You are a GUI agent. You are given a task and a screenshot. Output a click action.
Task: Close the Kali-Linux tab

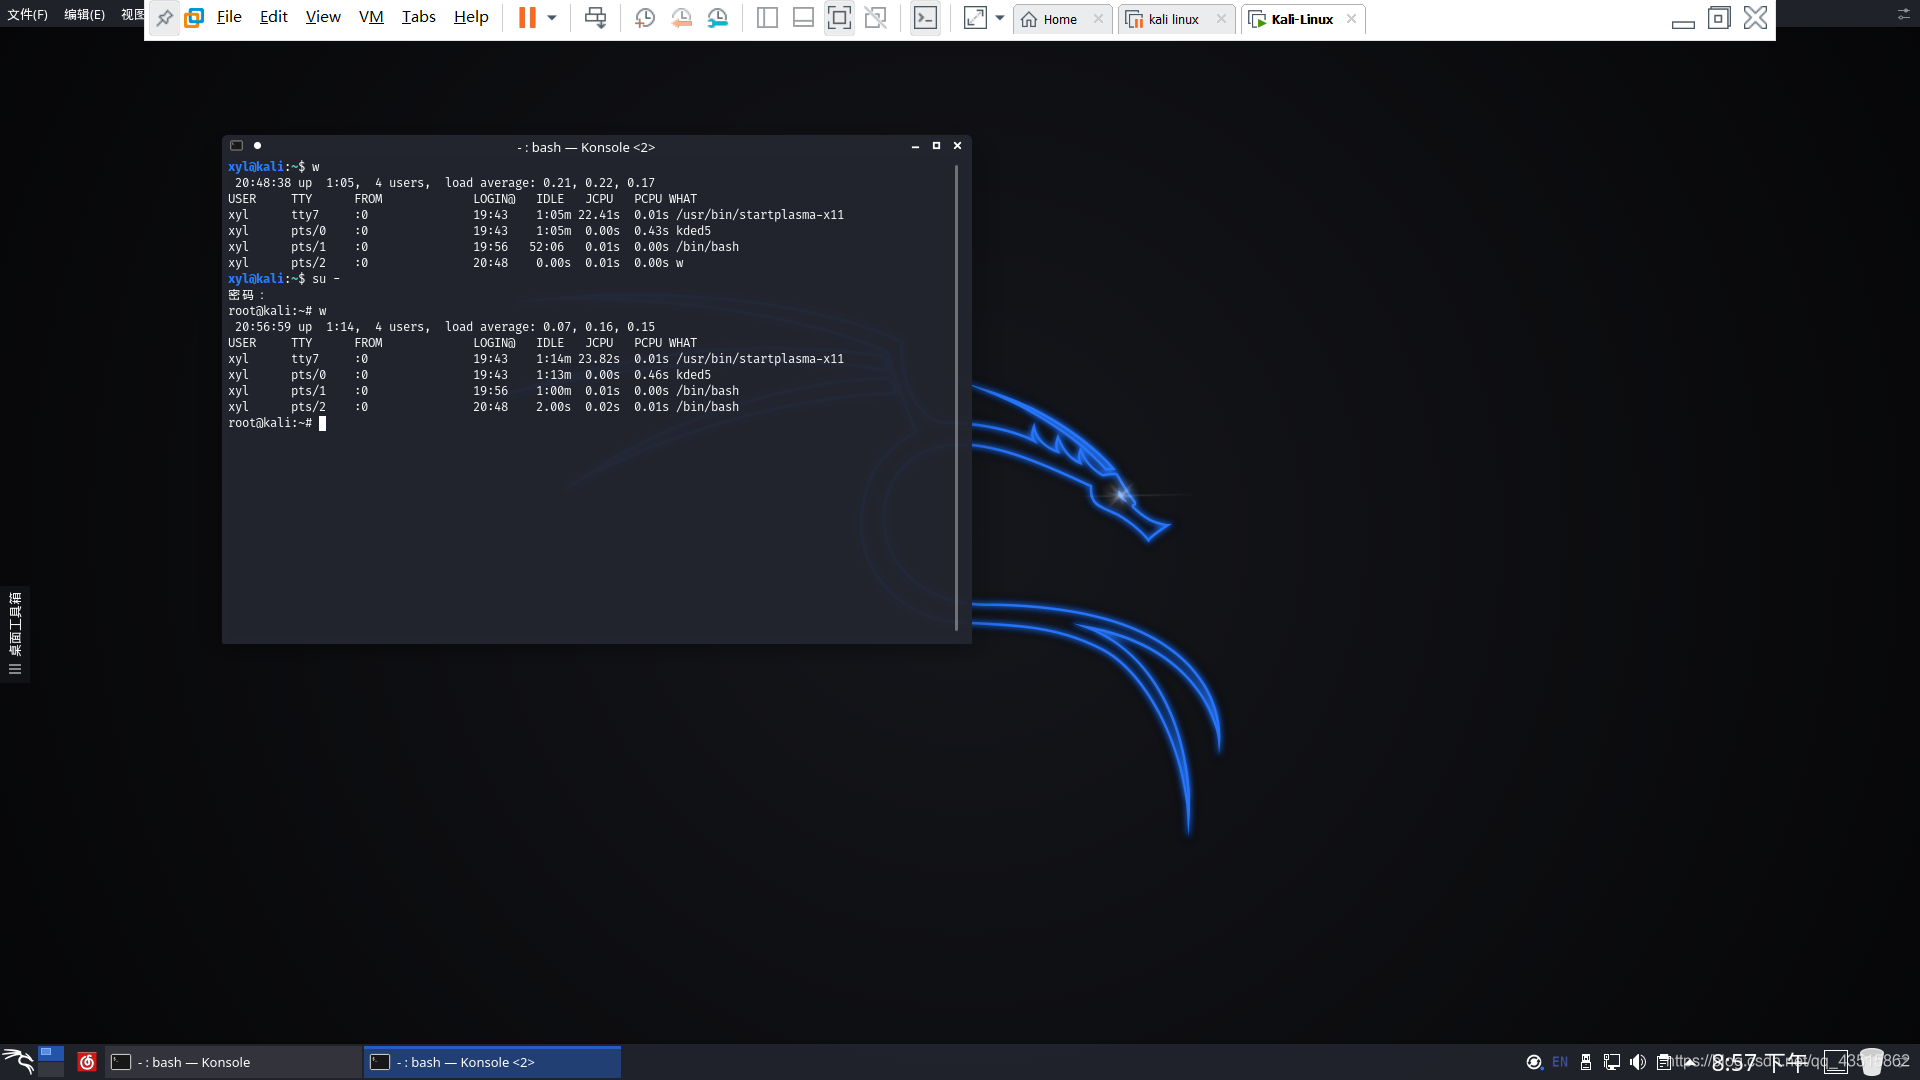tap(1351, 19)
